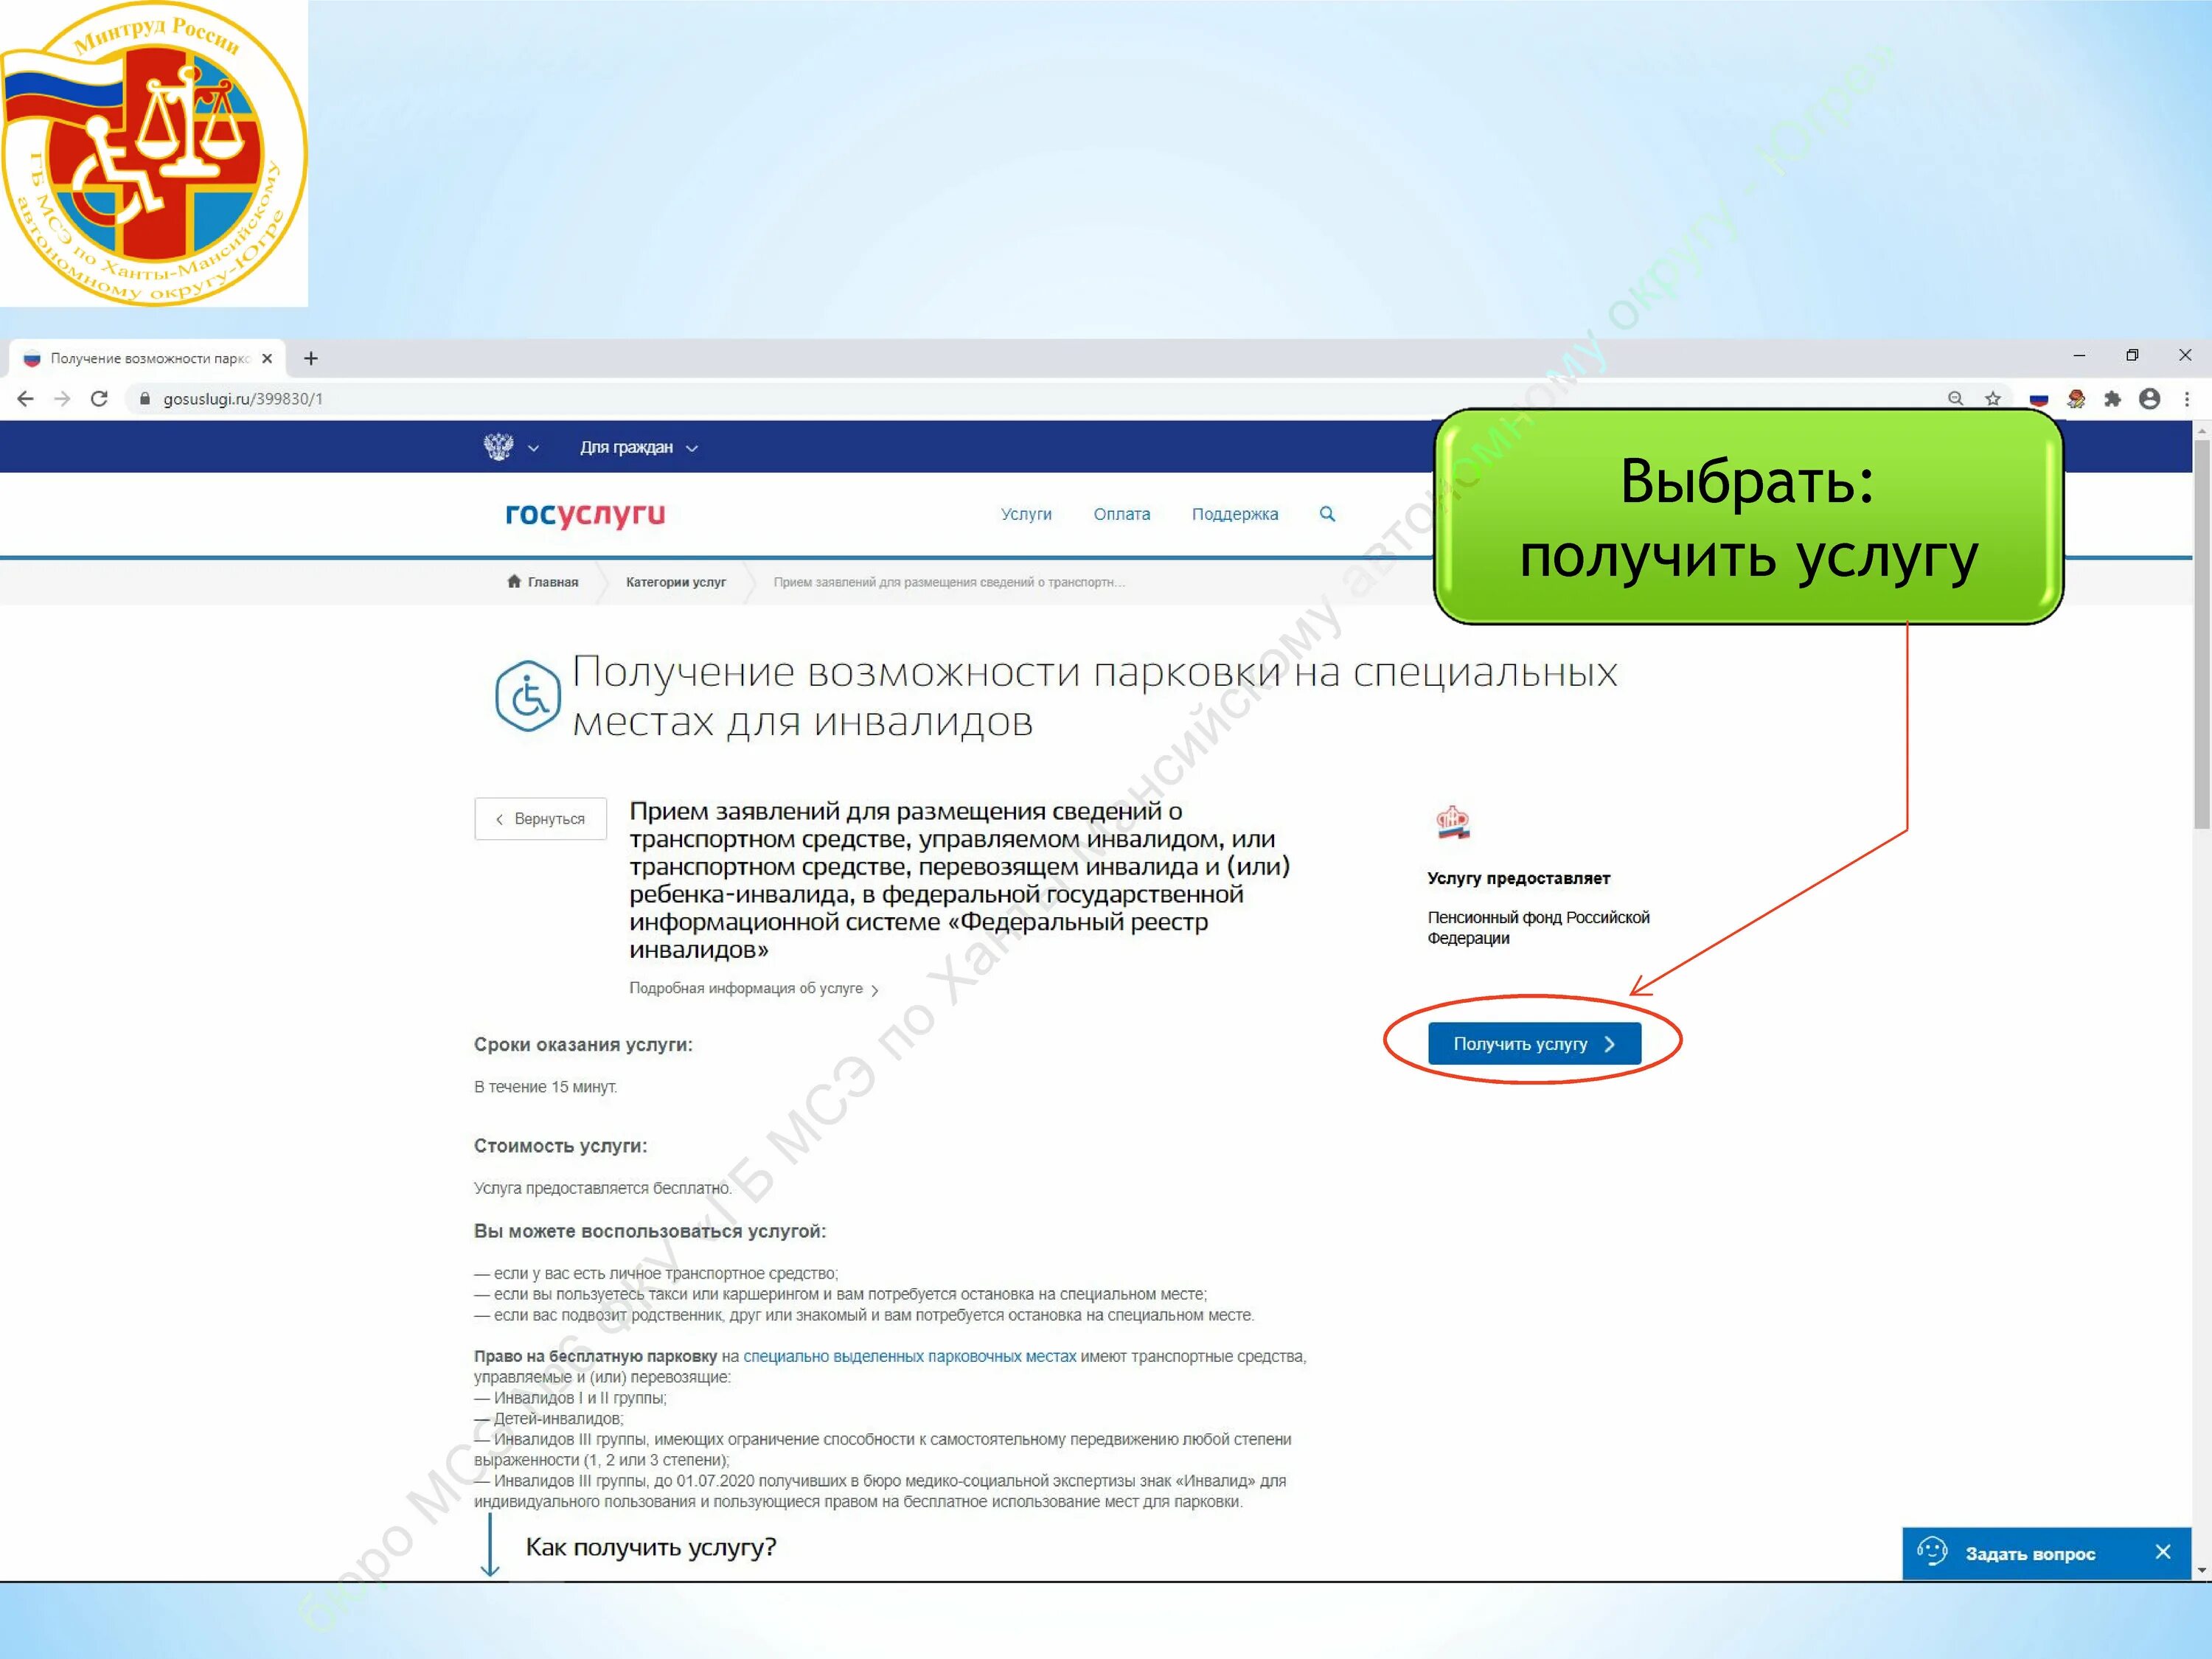The image size is (2212, 1659).
Task: Minimize the browser window
Action: click(2079, 355)
